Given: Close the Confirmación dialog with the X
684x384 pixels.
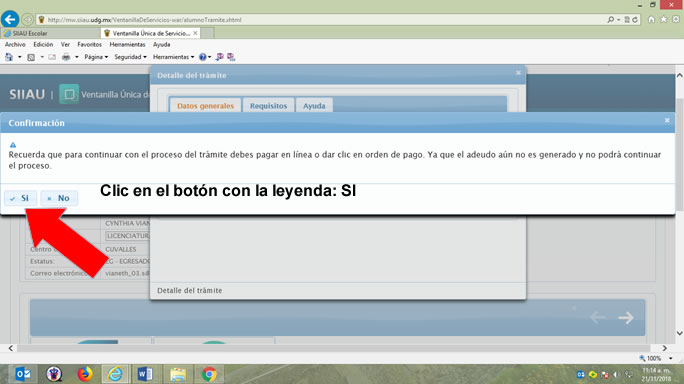Looking at the screenshot, I should click(x=667, y=120).
